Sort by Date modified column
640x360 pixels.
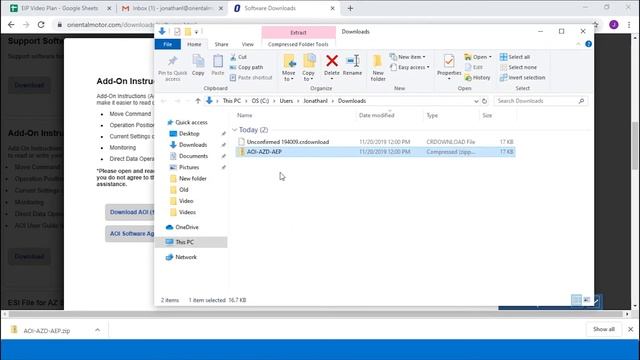tap(376, 116)
